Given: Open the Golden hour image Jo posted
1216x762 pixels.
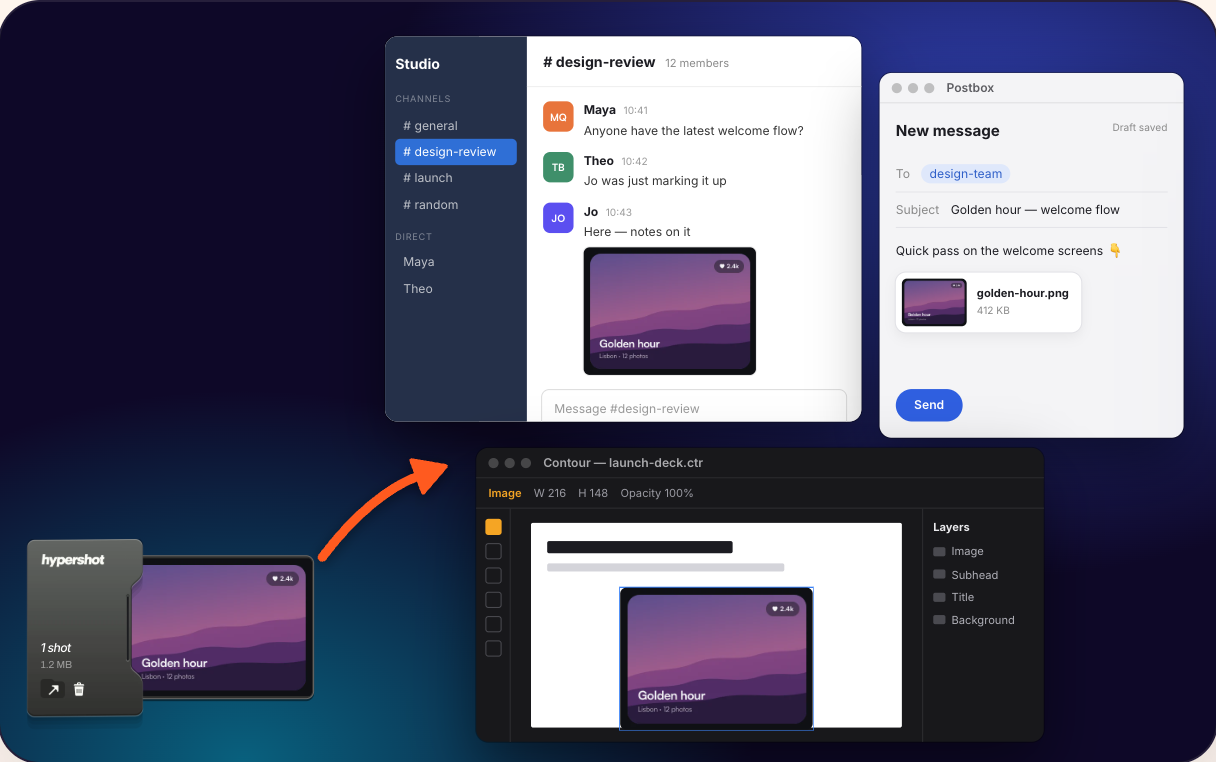Looking at the screenshot, I should (670, 311).
